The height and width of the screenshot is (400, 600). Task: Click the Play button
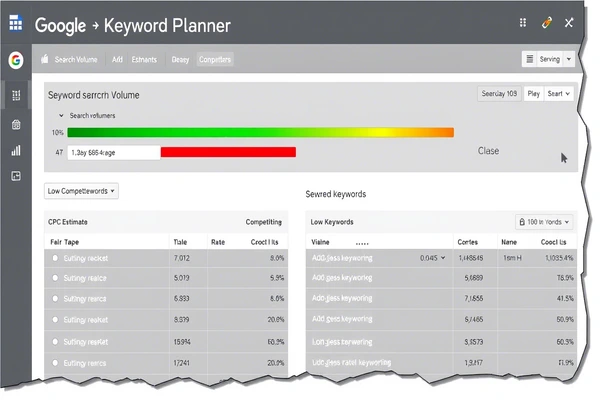click(x=533, y=94)
